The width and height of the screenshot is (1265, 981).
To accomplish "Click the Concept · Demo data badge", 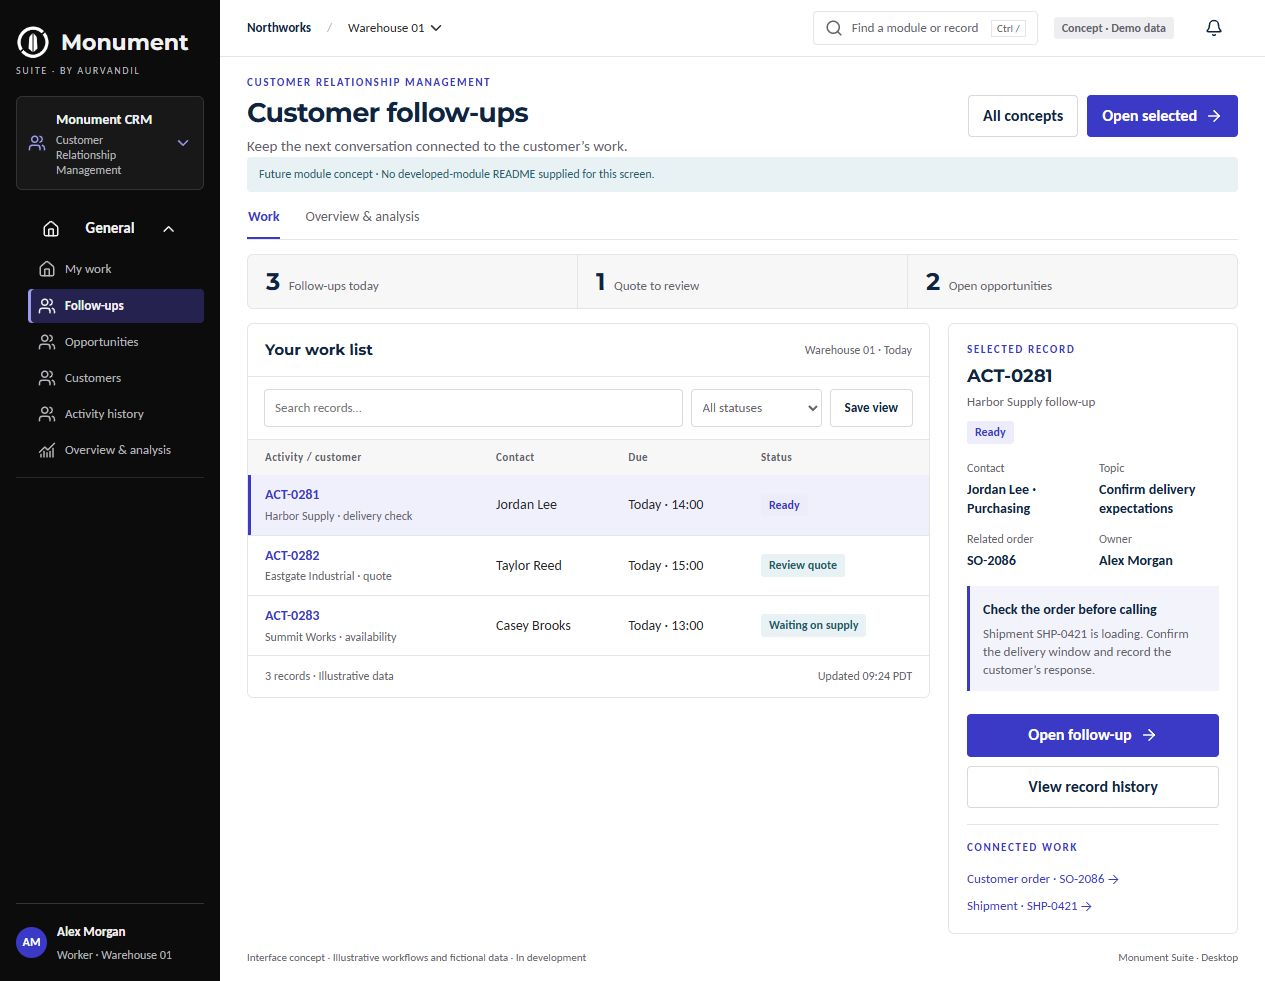I will click(x=1113, y=28).
